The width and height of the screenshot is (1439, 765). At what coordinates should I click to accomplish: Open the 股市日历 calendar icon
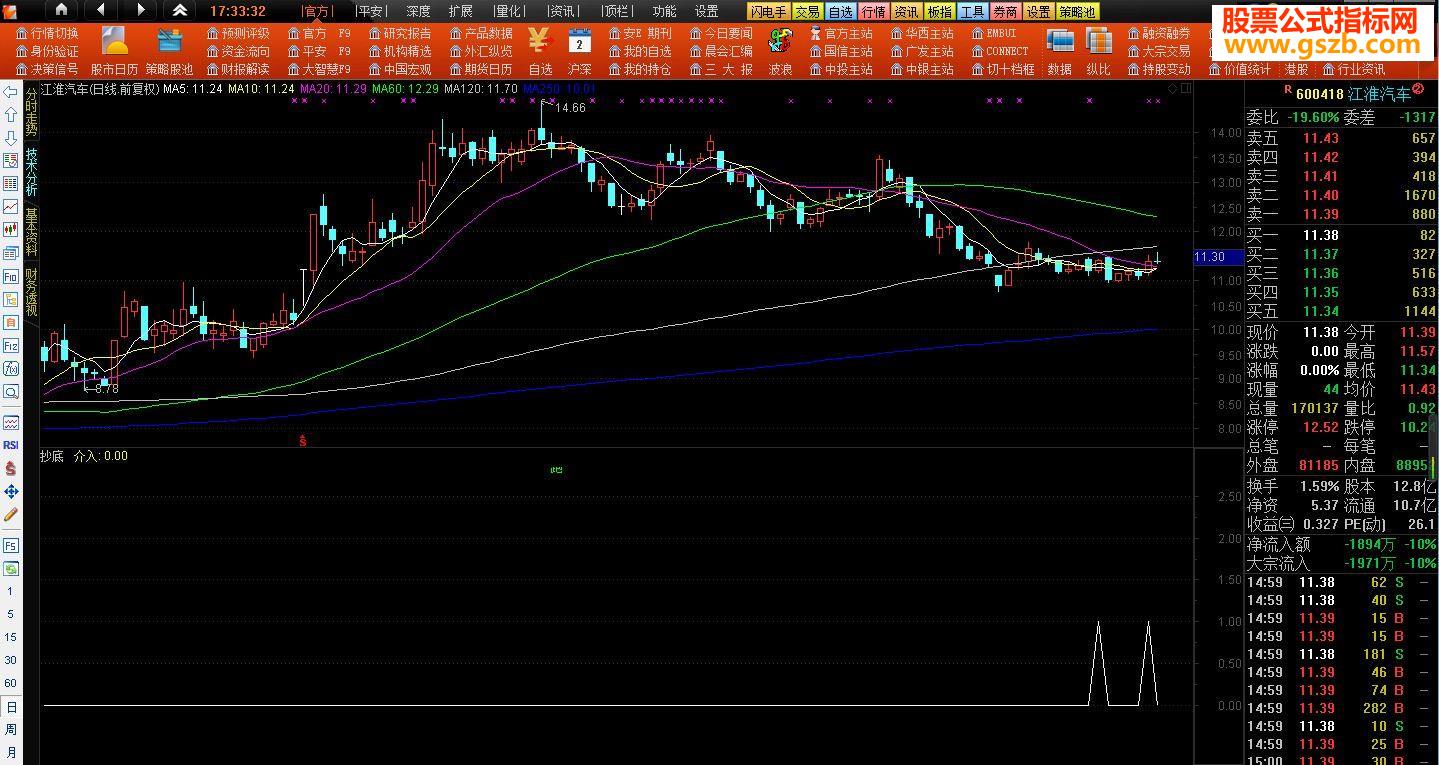tap(115, 42)
